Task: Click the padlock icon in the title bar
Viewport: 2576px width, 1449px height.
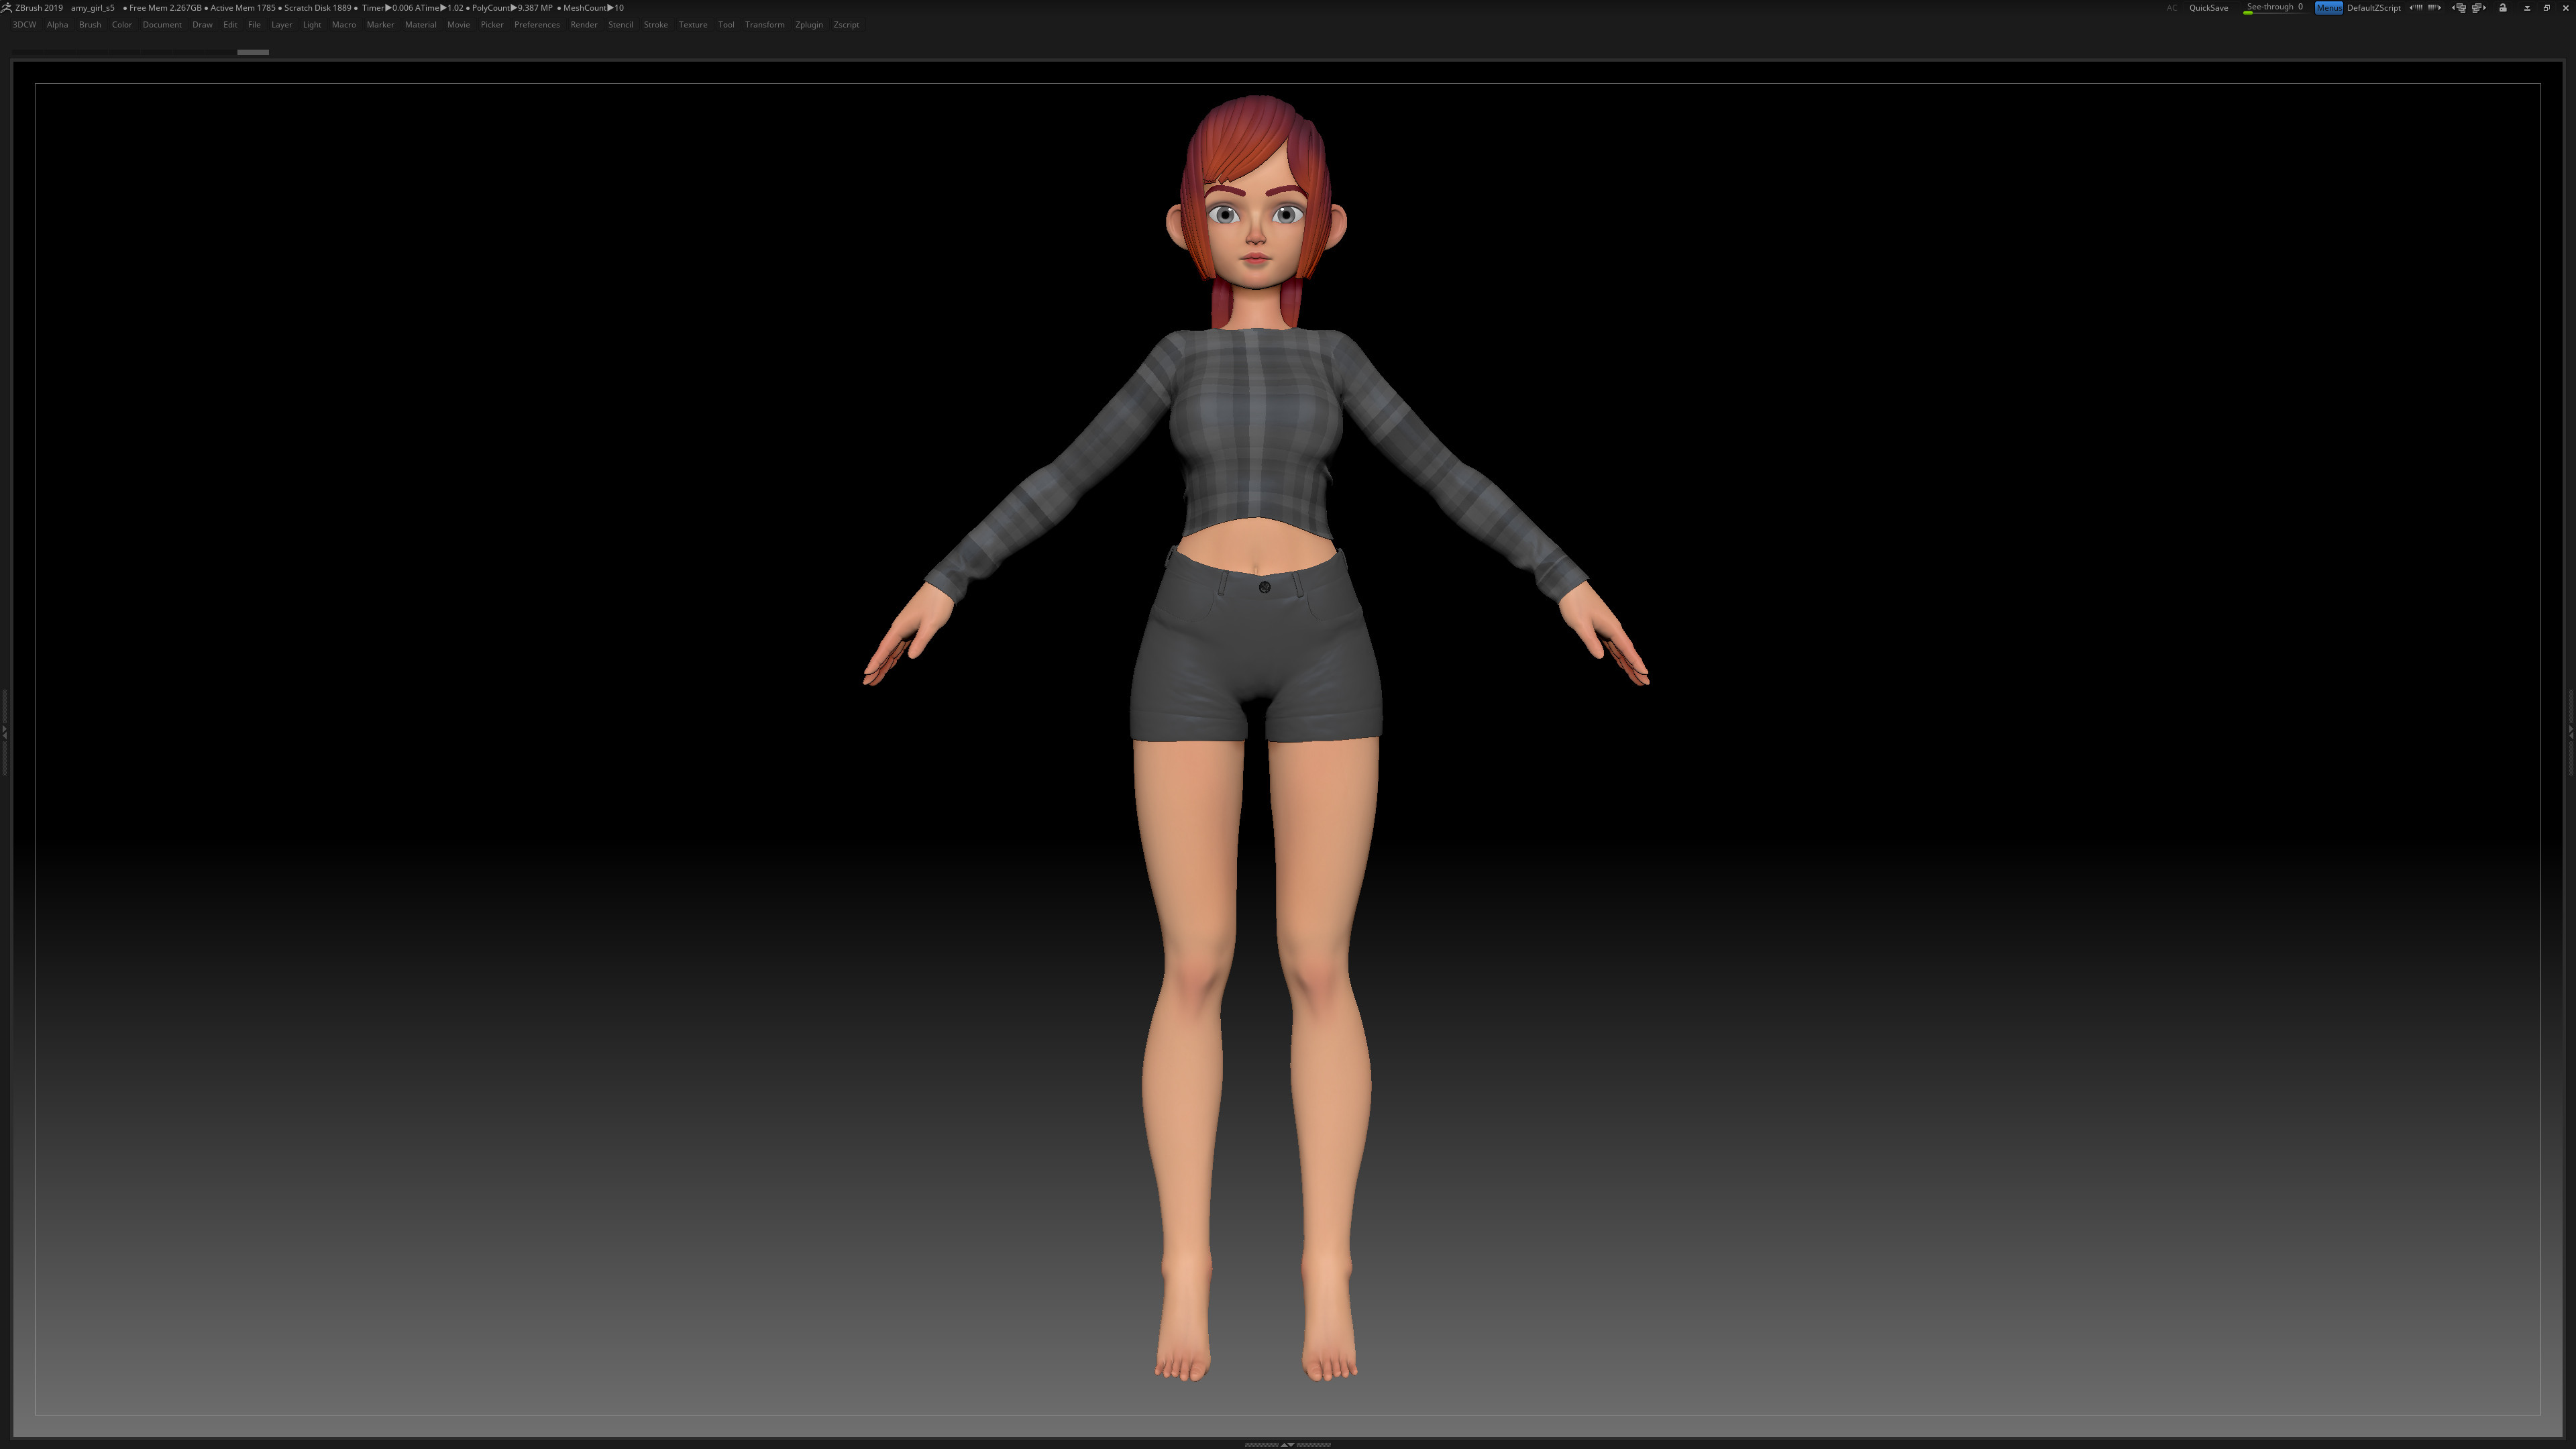Action: pos(2503,7)
